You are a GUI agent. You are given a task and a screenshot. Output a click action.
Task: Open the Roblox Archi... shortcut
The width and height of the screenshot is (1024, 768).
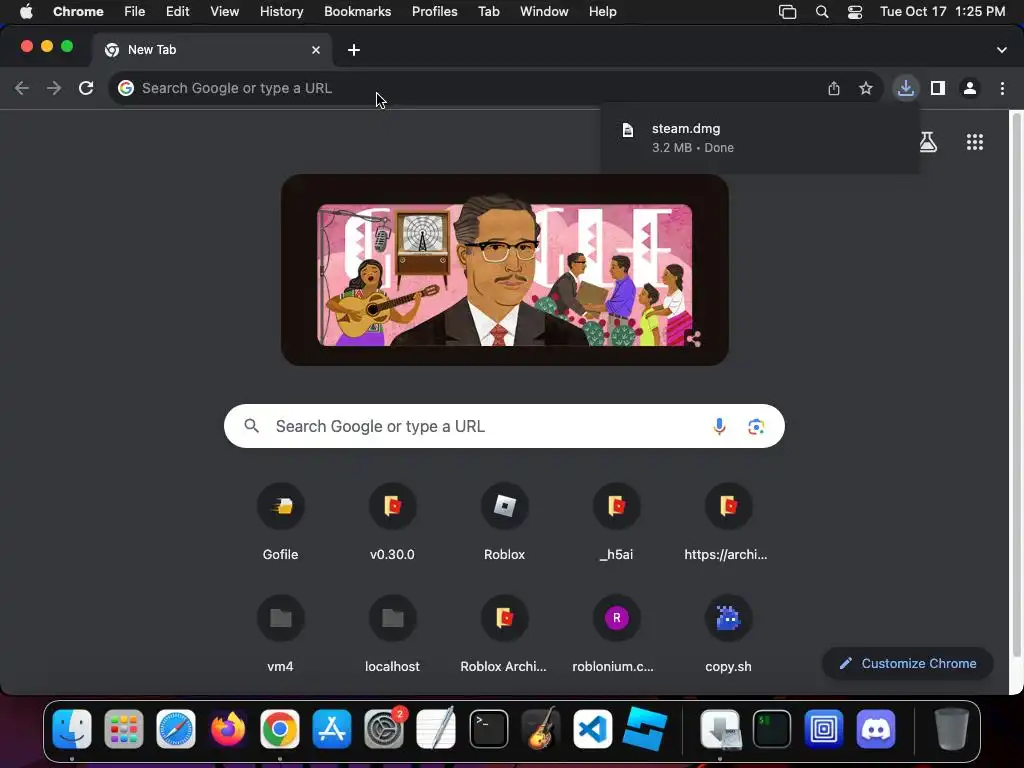coord(504,634)
